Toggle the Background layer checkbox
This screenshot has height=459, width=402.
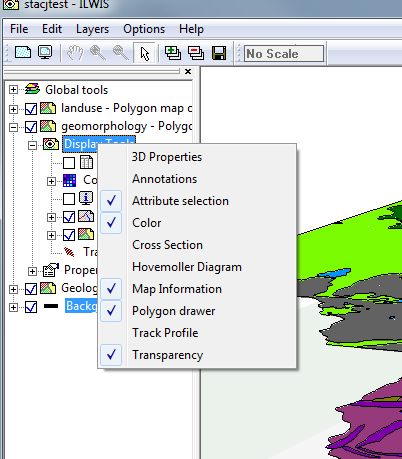coord(31,307)
